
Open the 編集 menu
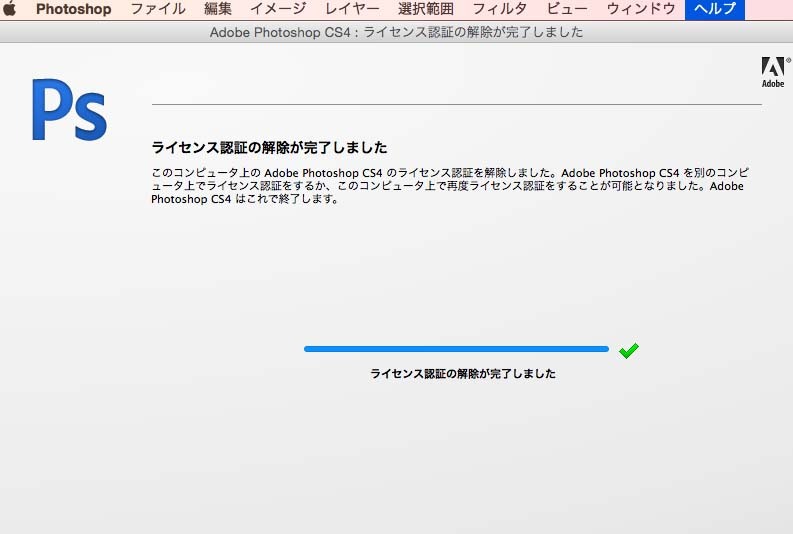point(218,9)
